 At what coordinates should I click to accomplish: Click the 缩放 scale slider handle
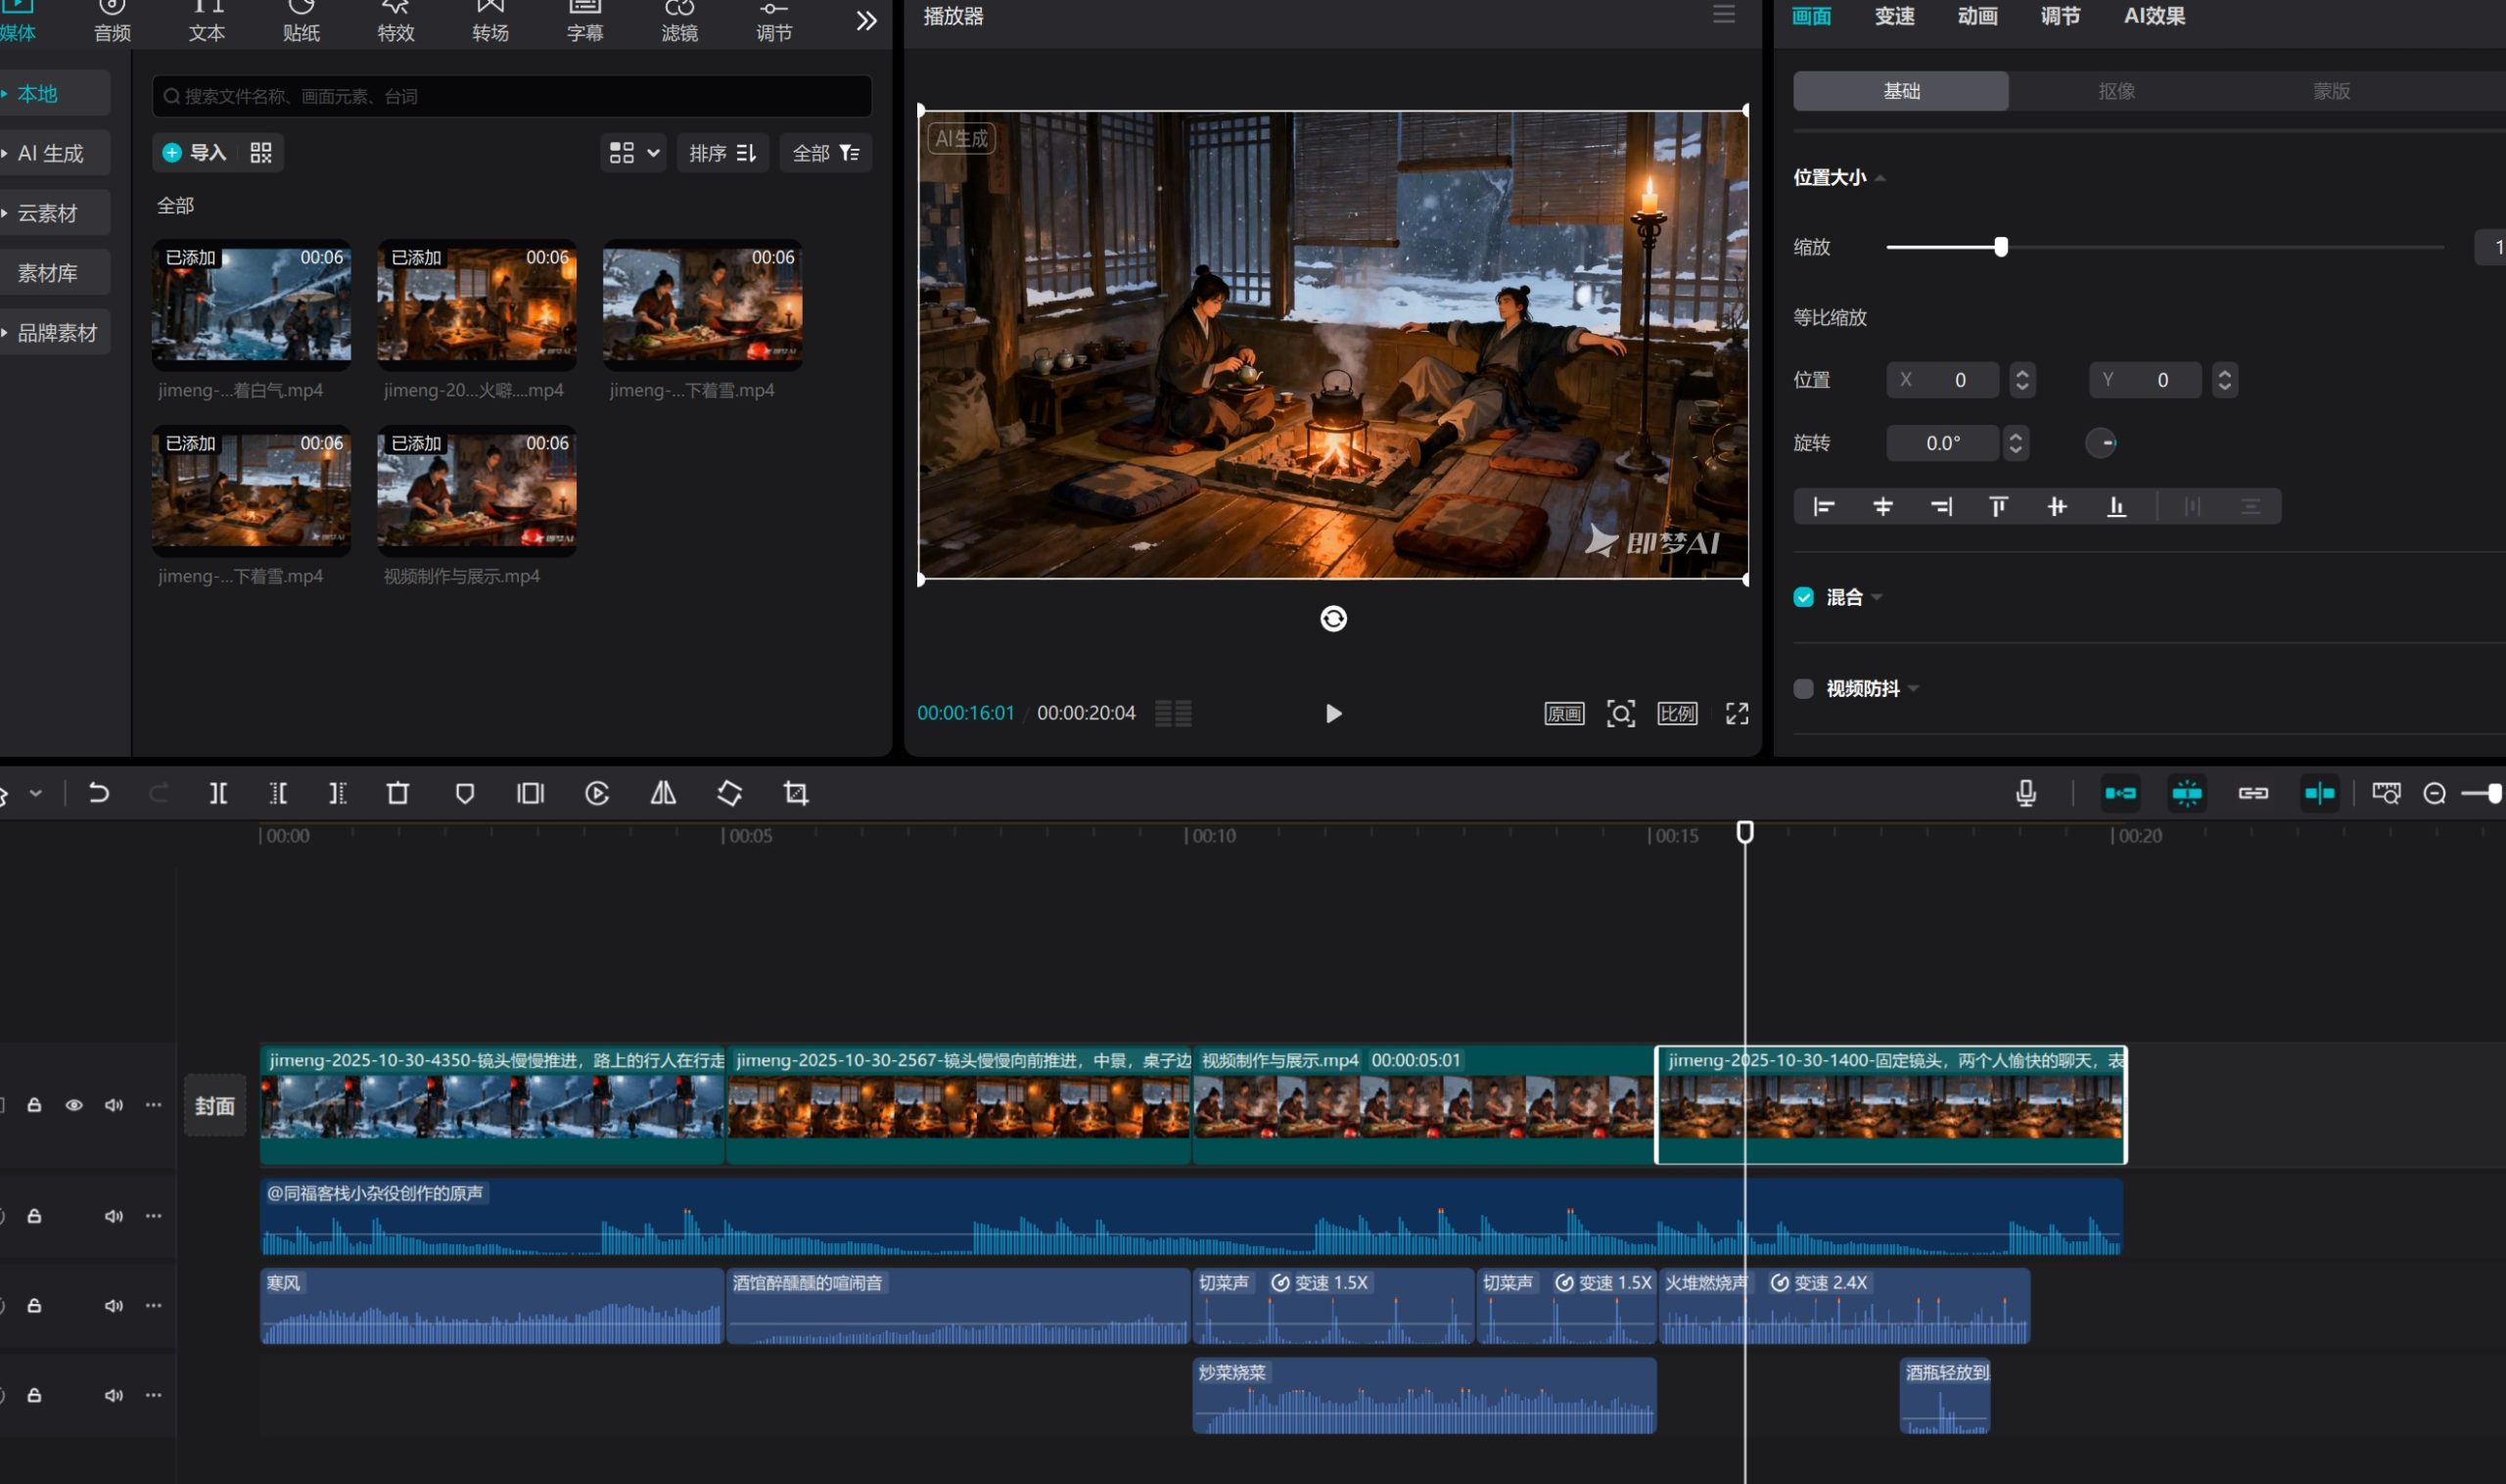[2001, 247]
